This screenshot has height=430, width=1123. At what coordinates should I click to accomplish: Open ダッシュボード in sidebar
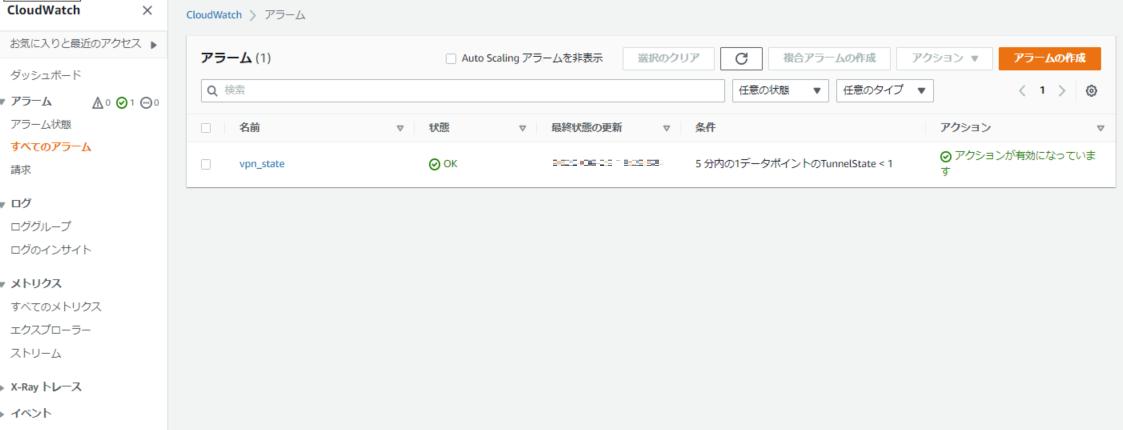(46, 75)
